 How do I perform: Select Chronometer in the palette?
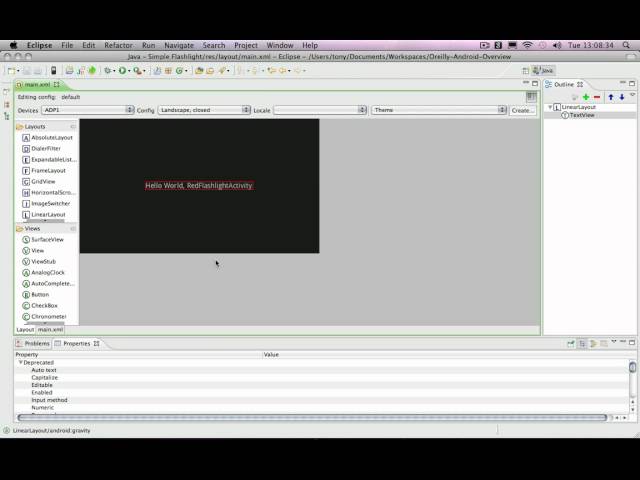pos(44,317)
